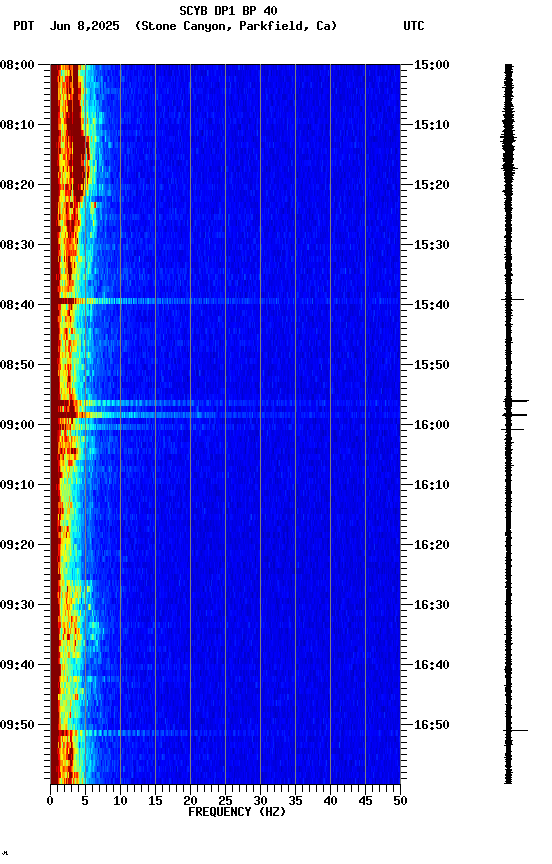552x864 pixels.
Task: Click the '50' frequency axis label
Action: 401,801
